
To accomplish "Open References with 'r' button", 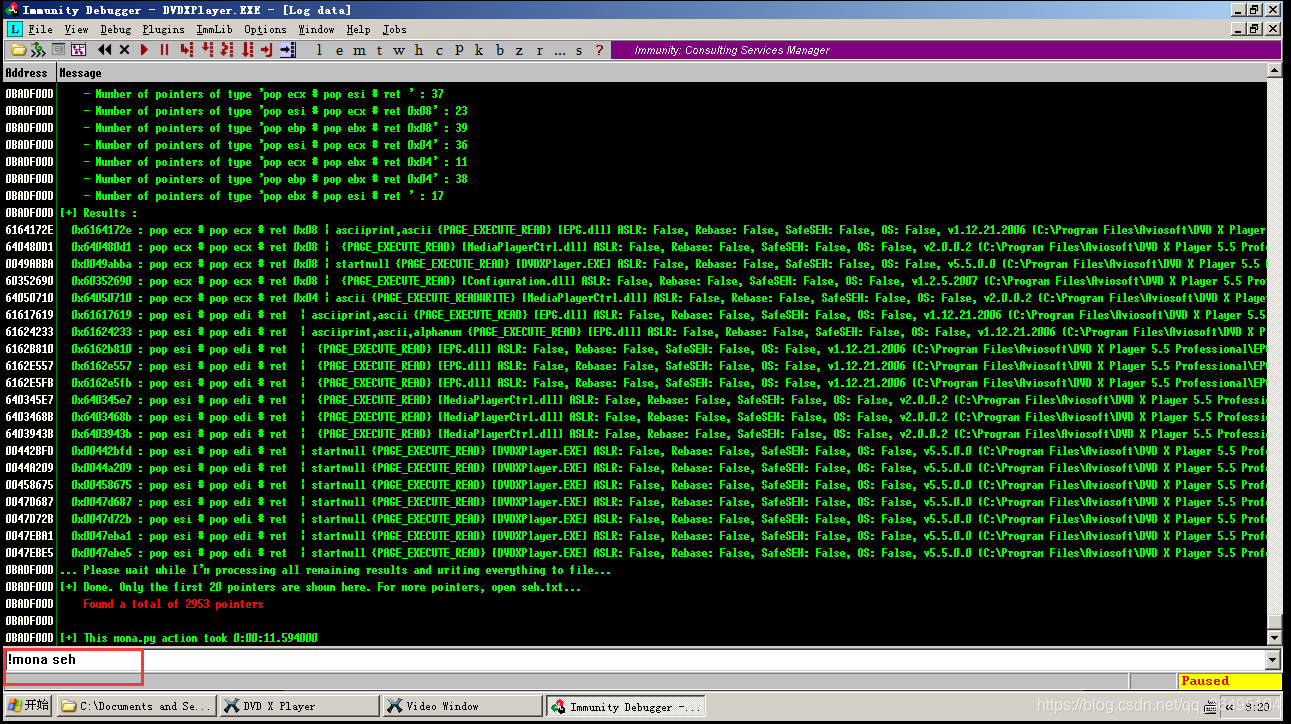I will [540, 50].
